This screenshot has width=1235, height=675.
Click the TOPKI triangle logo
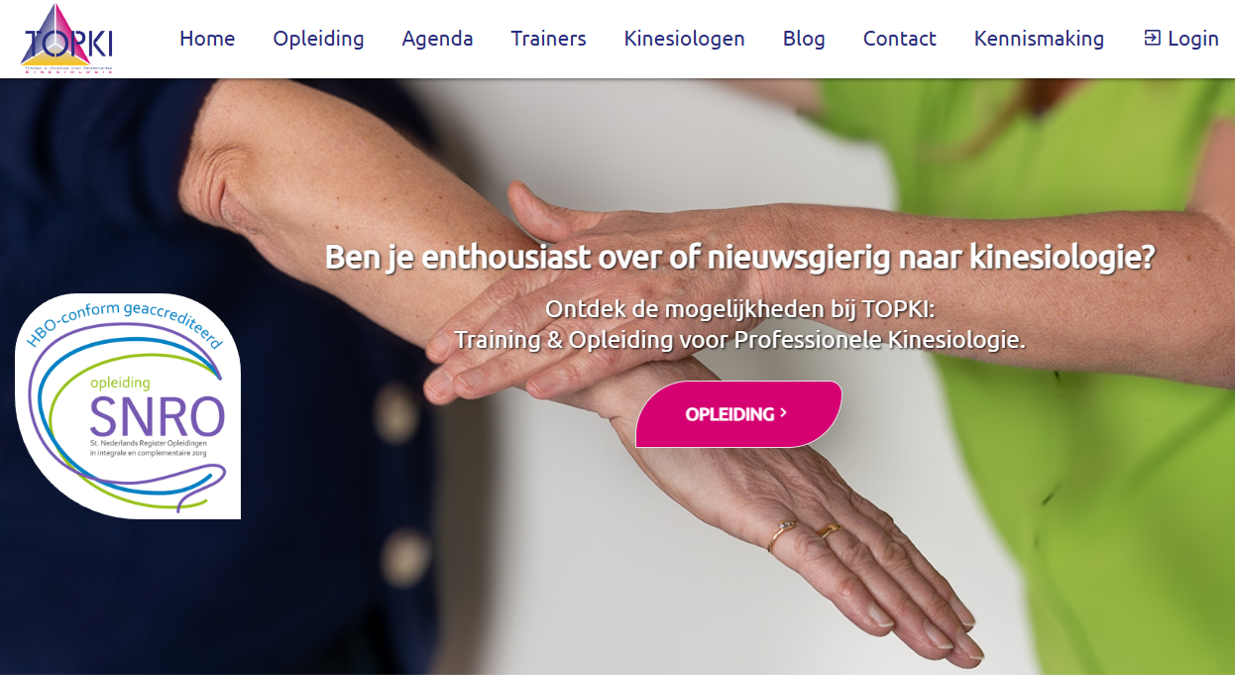pyautogui.click(x=67, y=38)
